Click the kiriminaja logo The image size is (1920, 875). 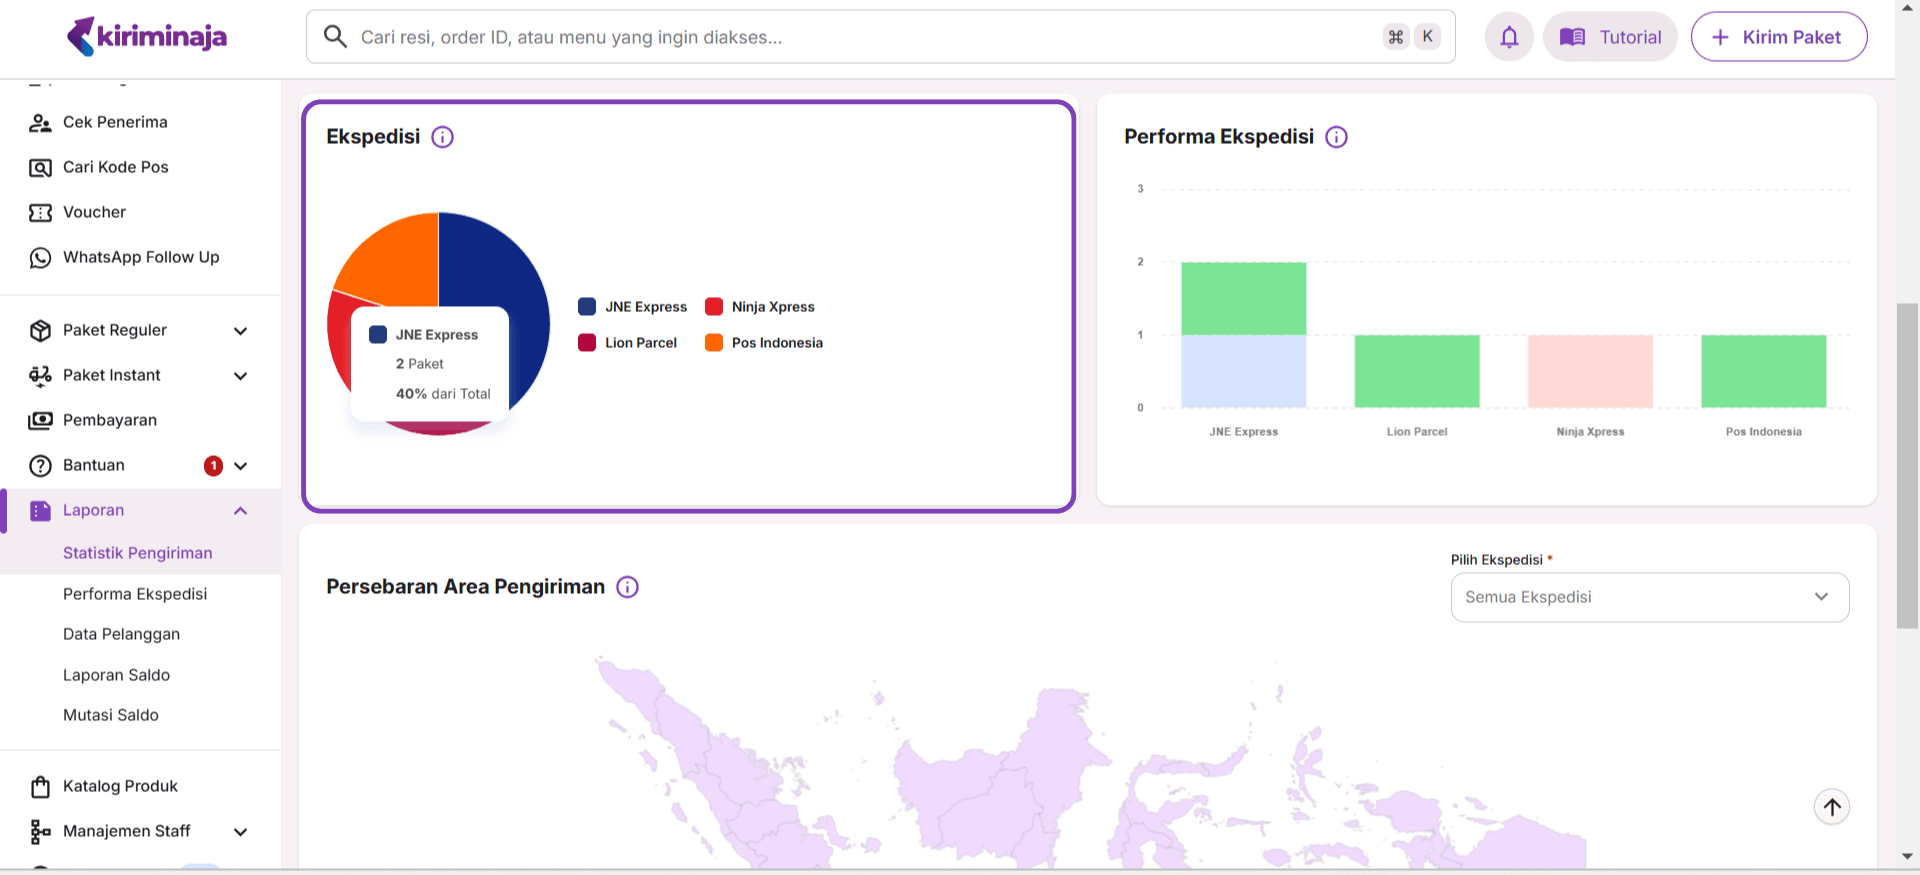147,37
